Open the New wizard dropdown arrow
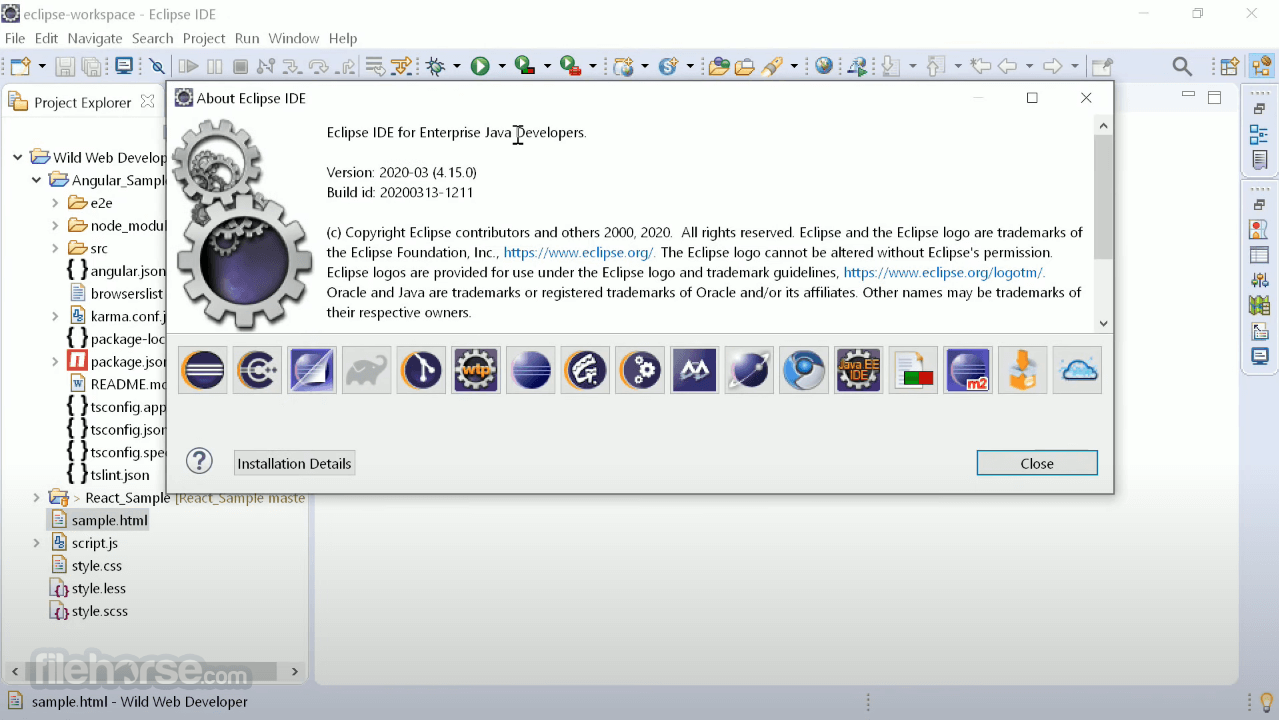1279x720 pixels. tap(42, 67)
